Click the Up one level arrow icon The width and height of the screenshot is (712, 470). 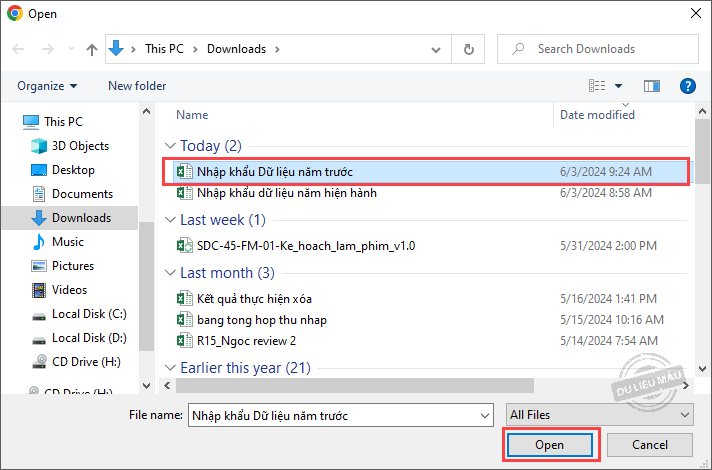click(92, 49)
